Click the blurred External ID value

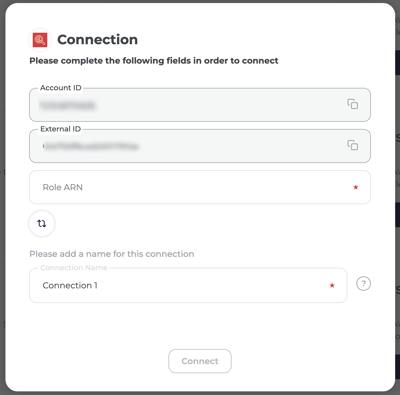(x=91, y=147)
